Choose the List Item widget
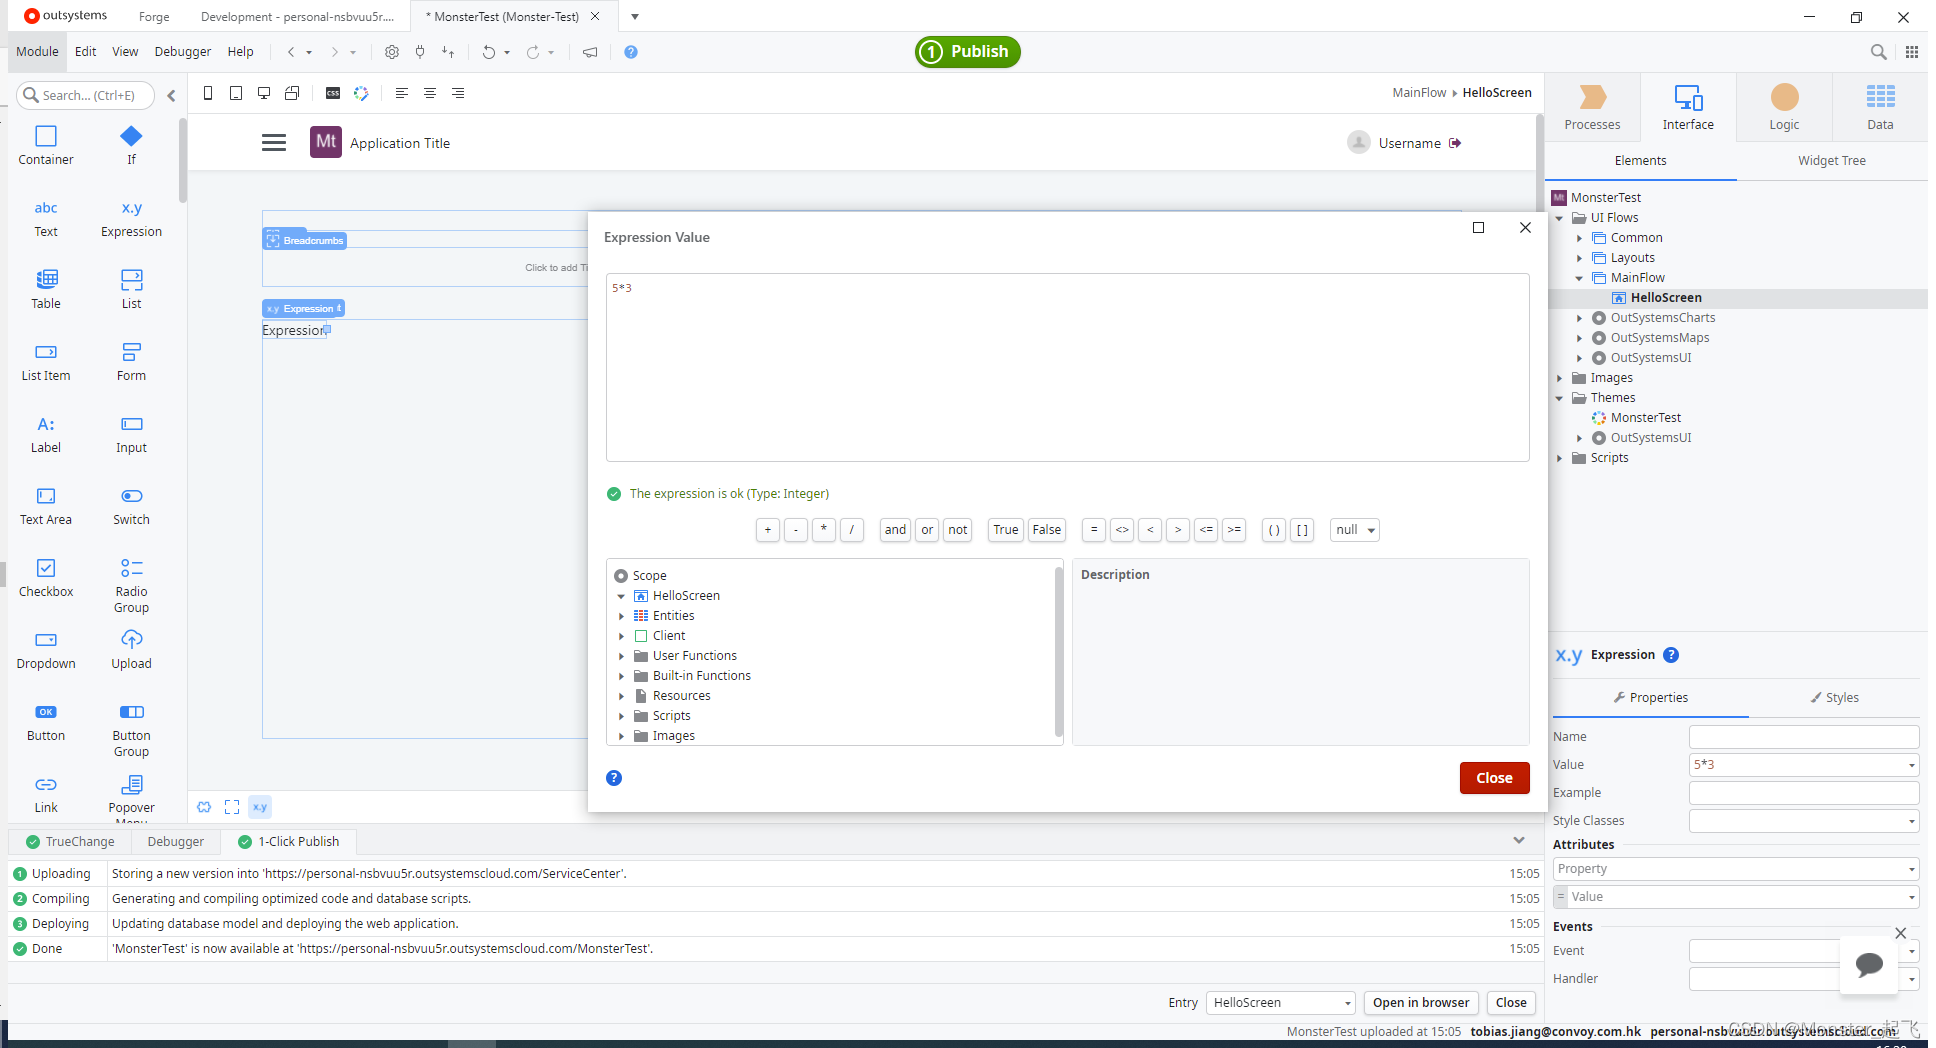 click(46, 363)
